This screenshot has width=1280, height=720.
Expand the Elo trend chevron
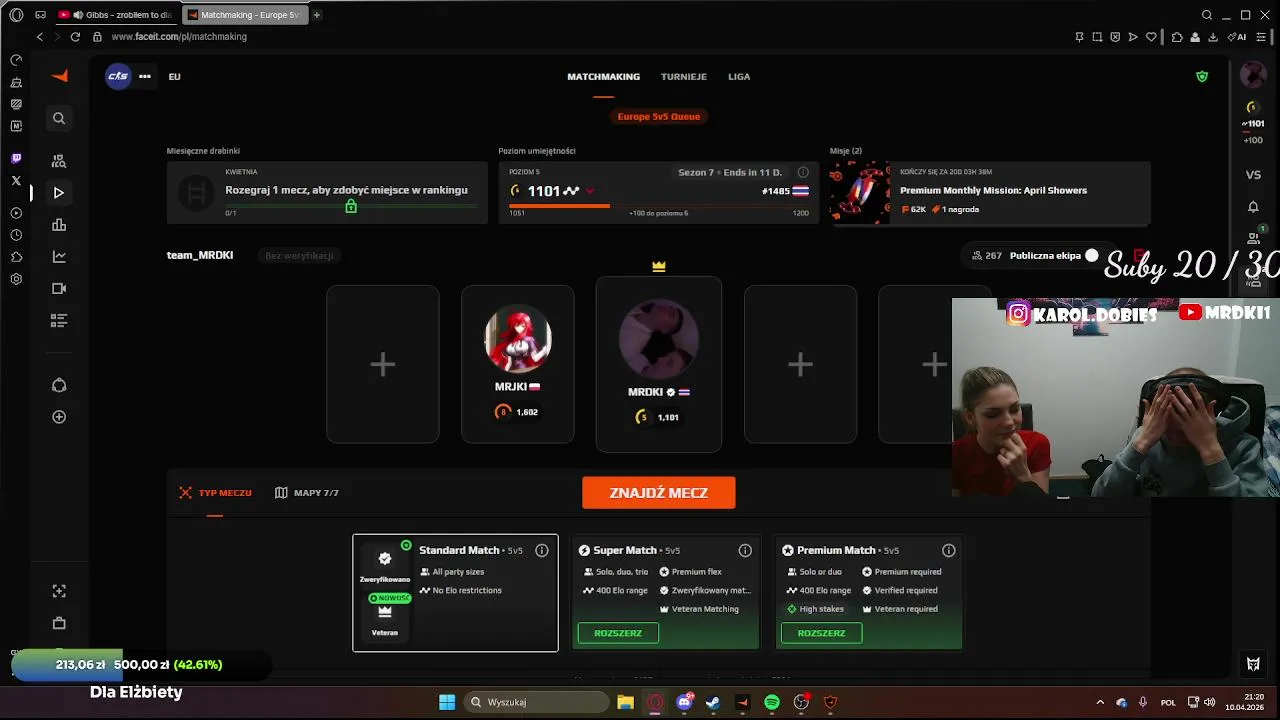point(590,191)
